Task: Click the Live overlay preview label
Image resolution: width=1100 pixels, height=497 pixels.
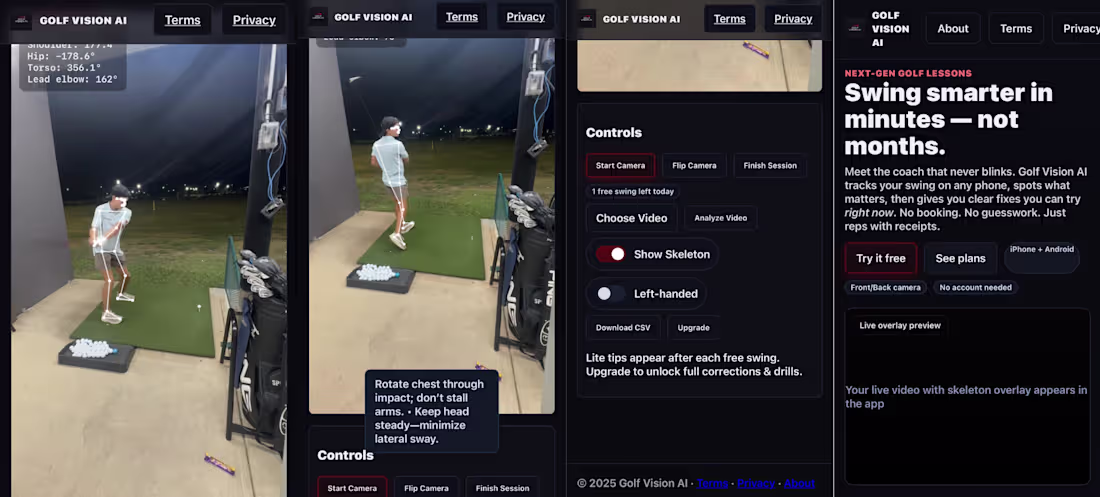Action: 900,326
